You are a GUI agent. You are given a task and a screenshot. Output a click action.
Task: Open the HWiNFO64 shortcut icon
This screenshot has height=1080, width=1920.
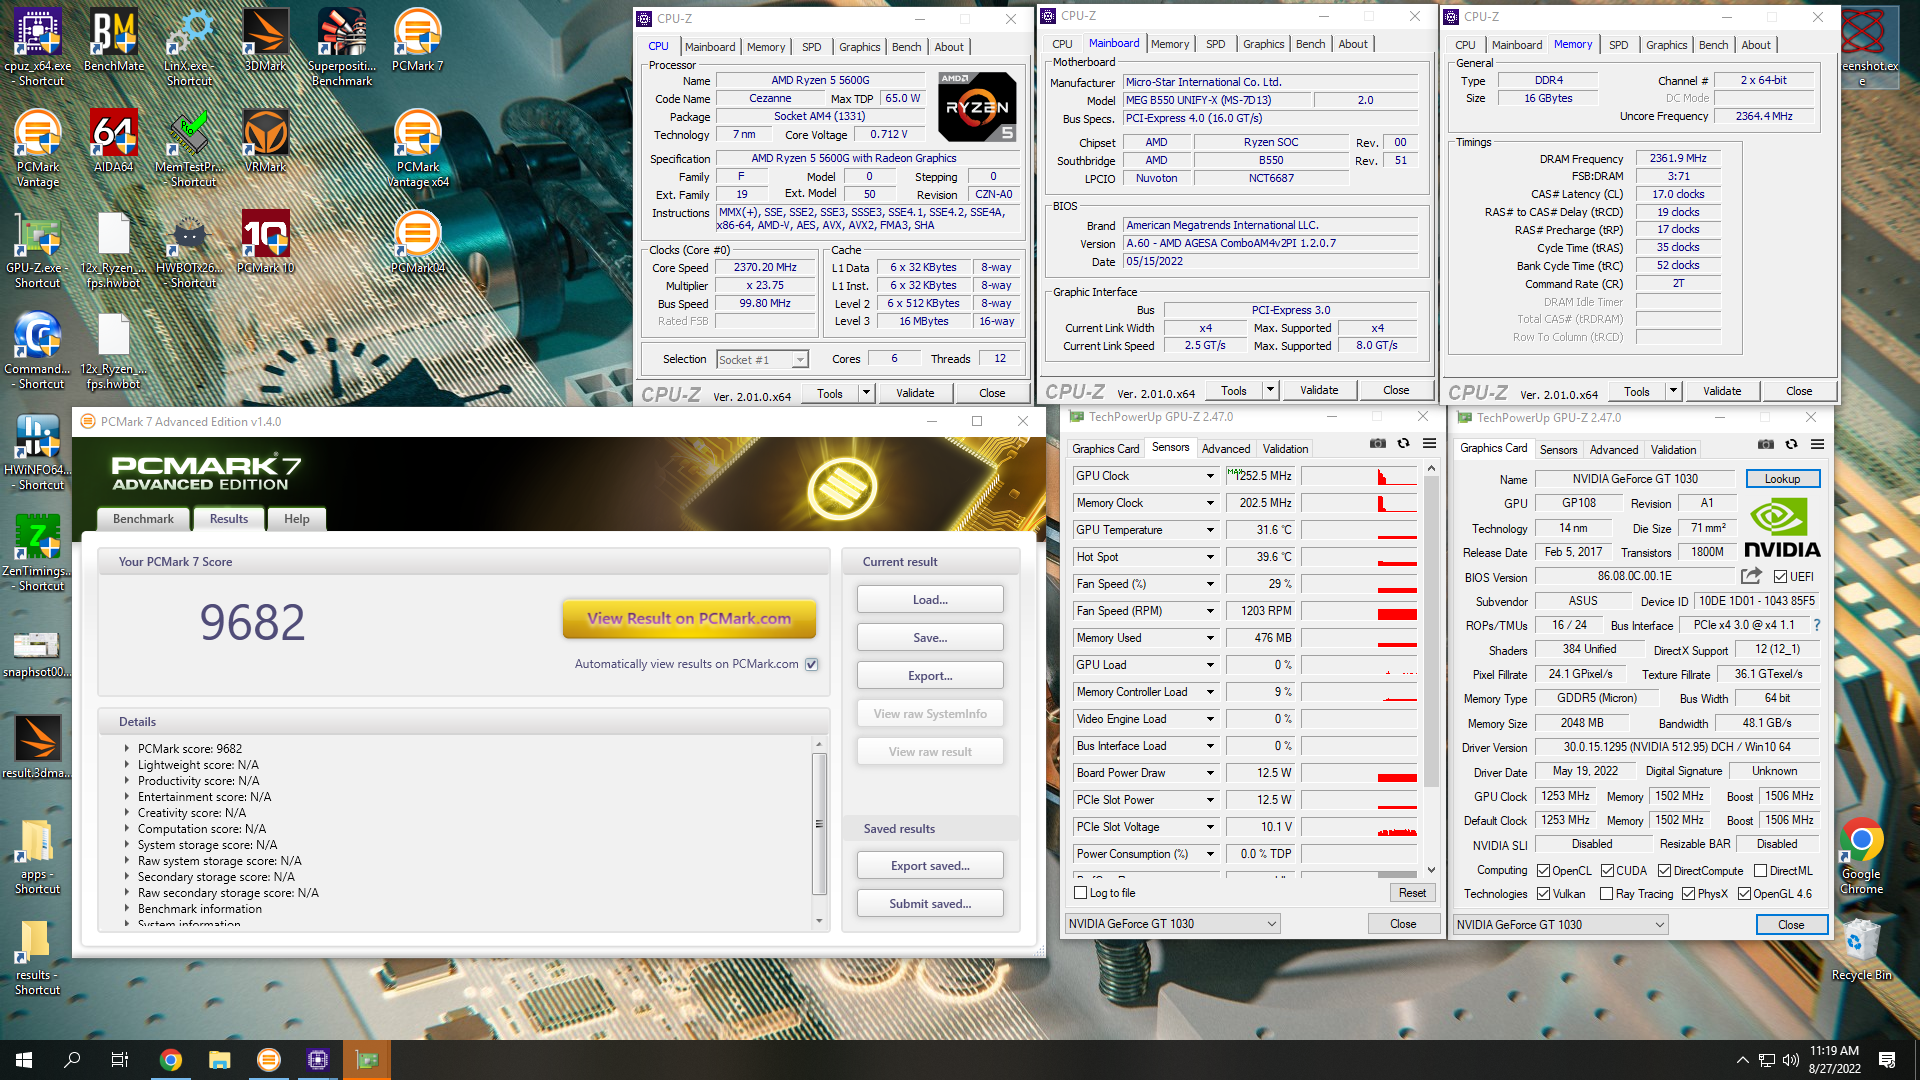[37, 452]
